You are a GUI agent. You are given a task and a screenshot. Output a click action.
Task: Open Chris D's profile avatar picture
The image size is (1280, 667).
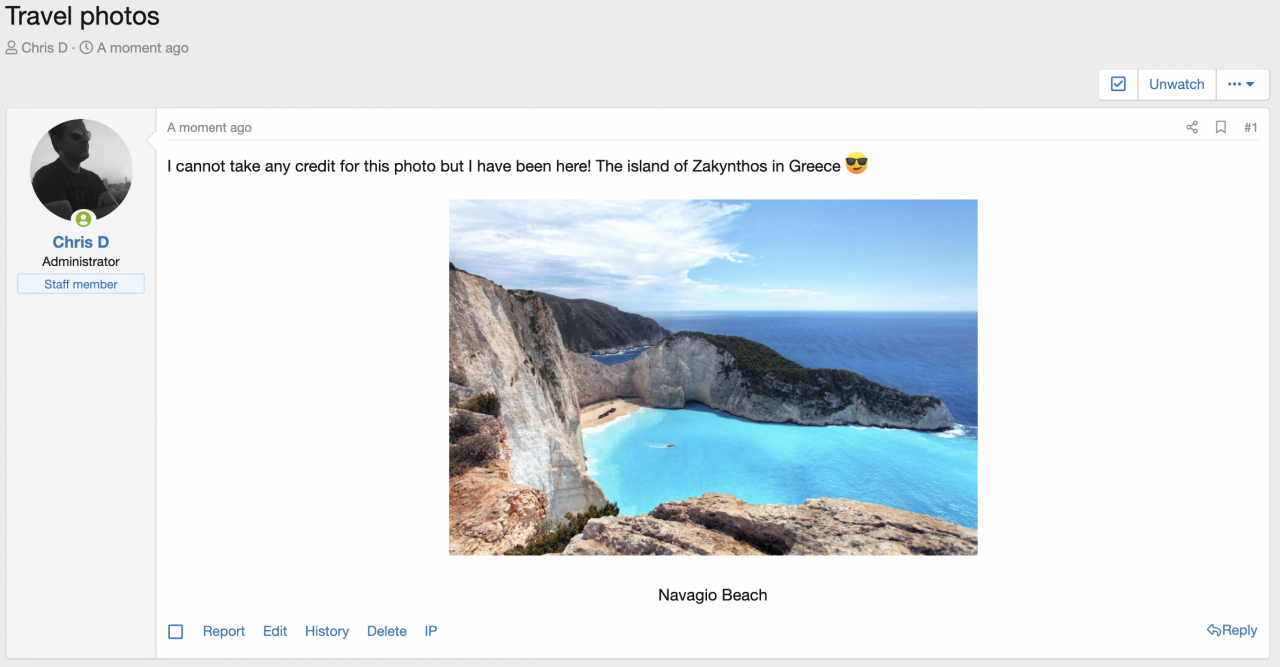point(81,170)
